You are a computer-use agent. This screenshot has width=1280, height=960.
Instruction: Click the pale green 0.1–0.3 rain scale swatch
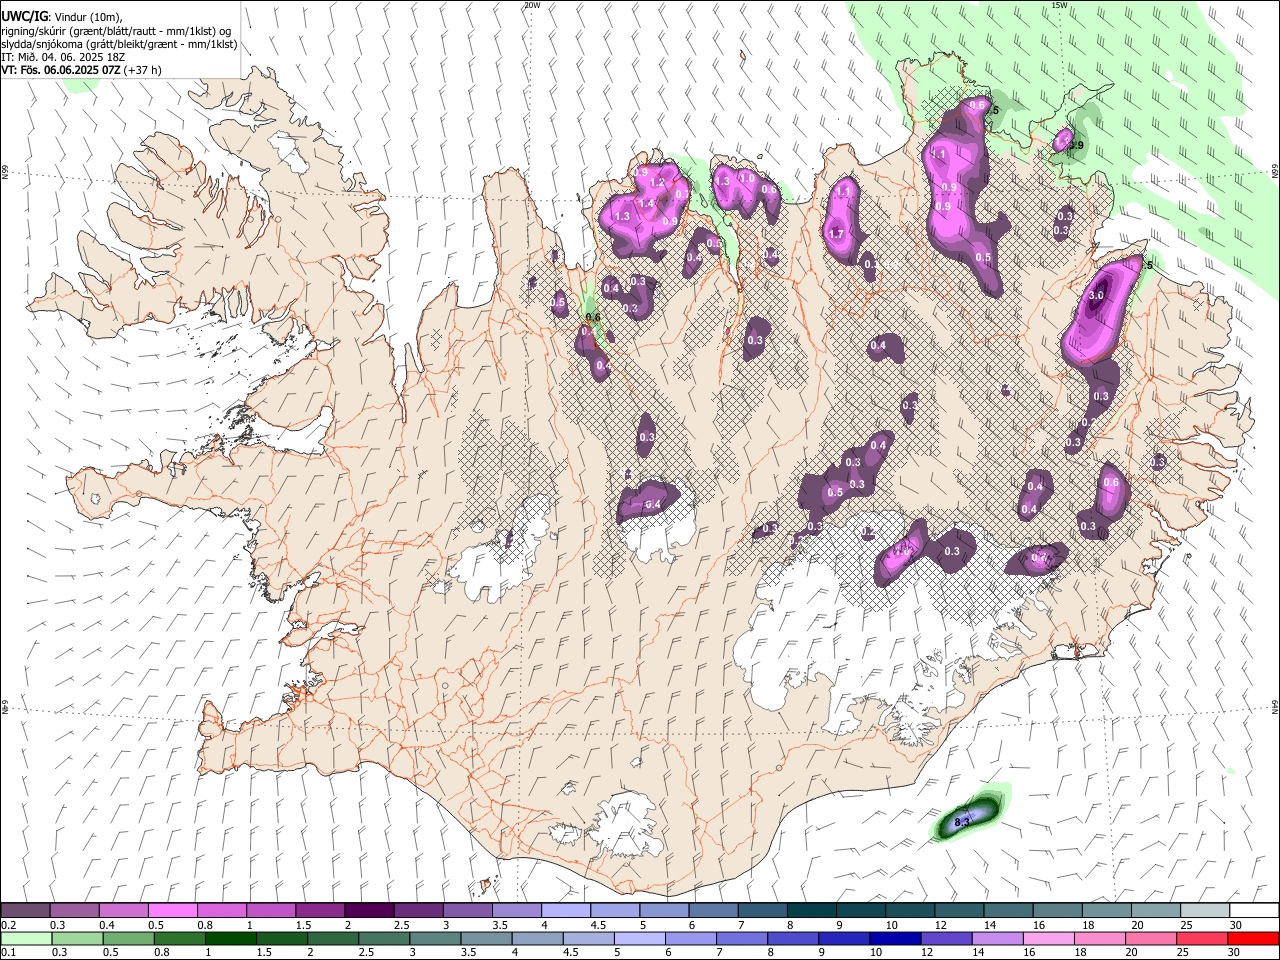26,938
